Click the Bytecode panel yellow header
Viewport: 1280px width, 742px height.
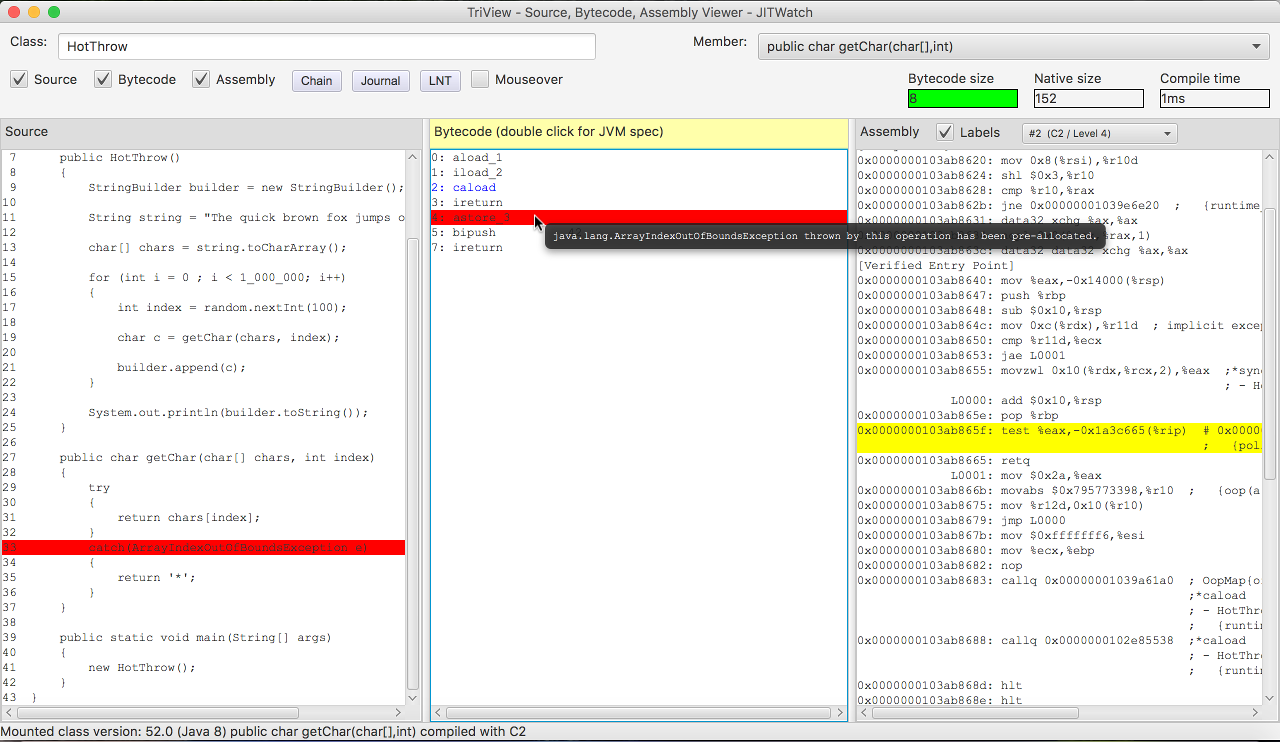pos(638,132)
